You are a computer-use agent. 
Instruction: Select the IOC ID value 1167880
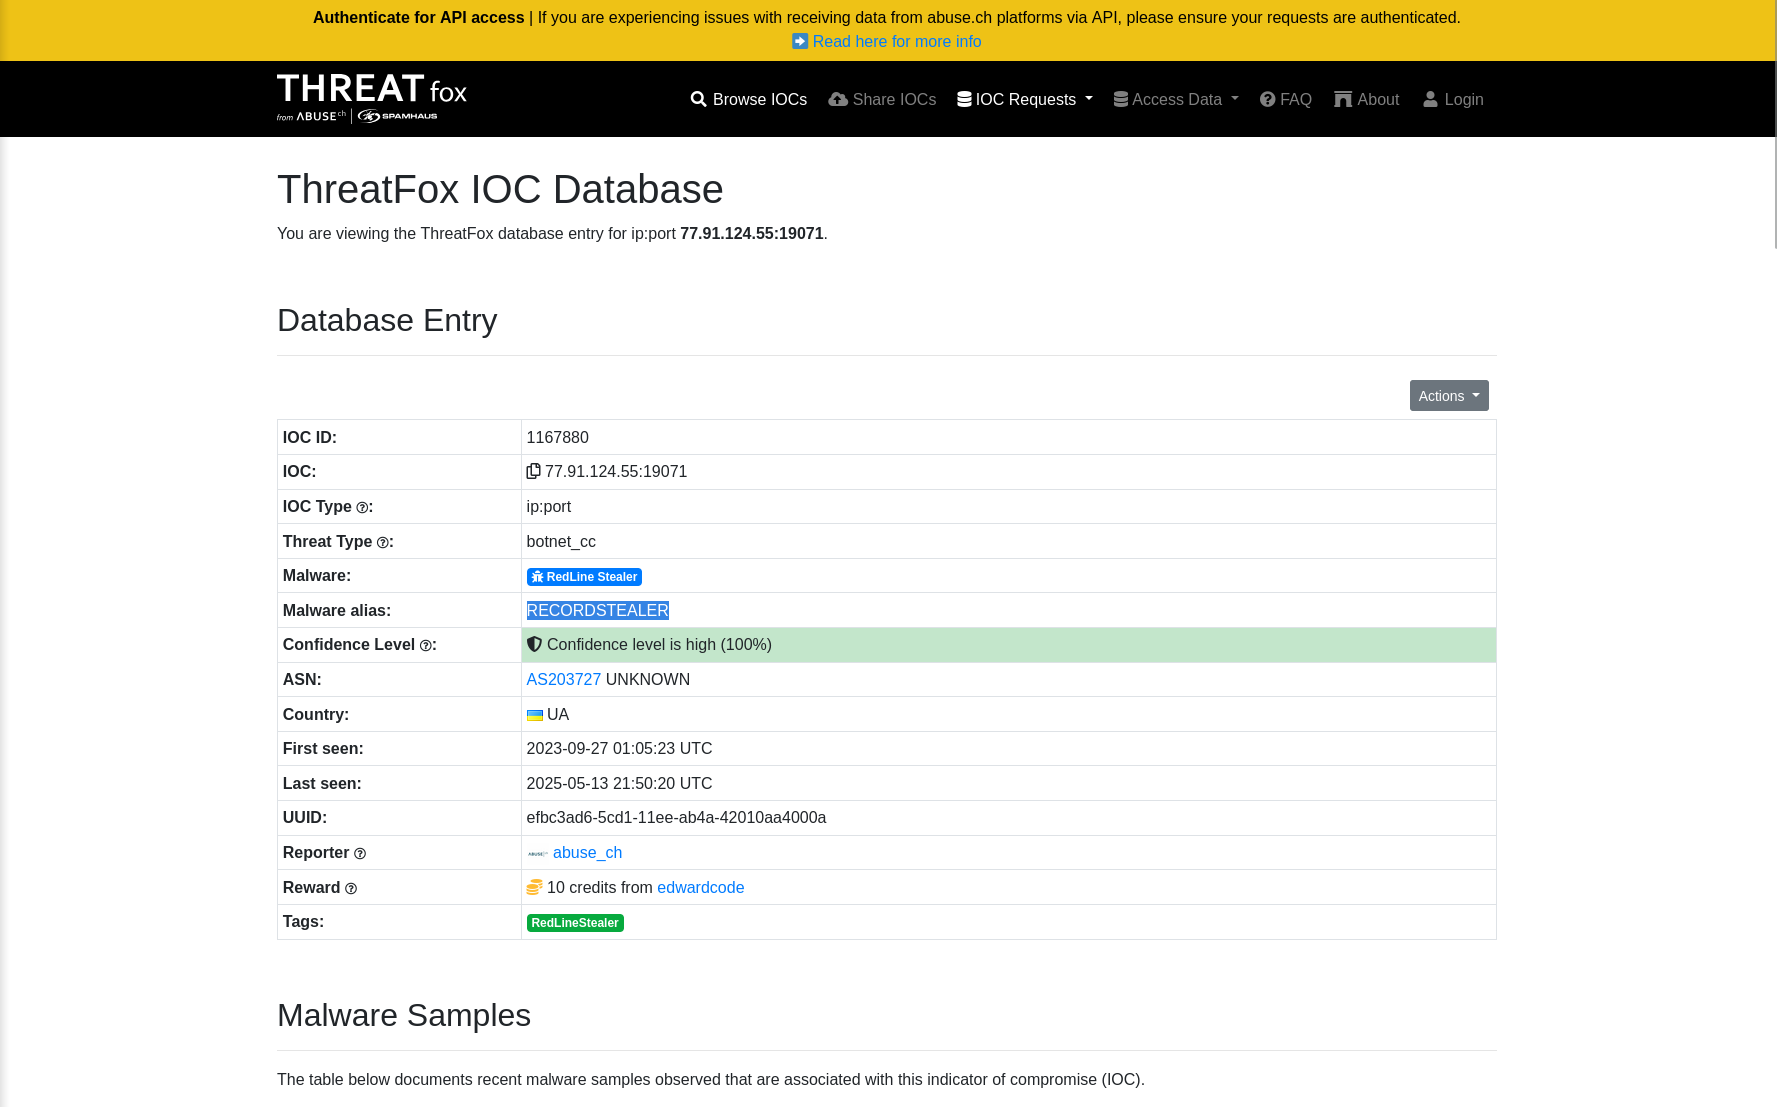558,437
